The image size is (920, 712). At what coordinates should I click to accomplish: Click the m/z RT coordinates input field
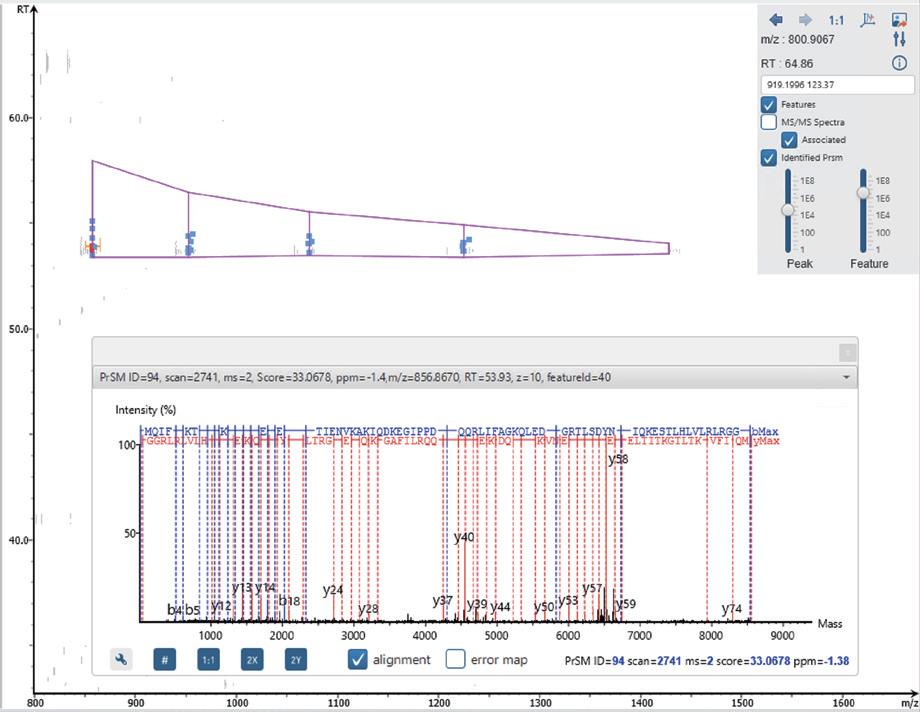[834, 85]
